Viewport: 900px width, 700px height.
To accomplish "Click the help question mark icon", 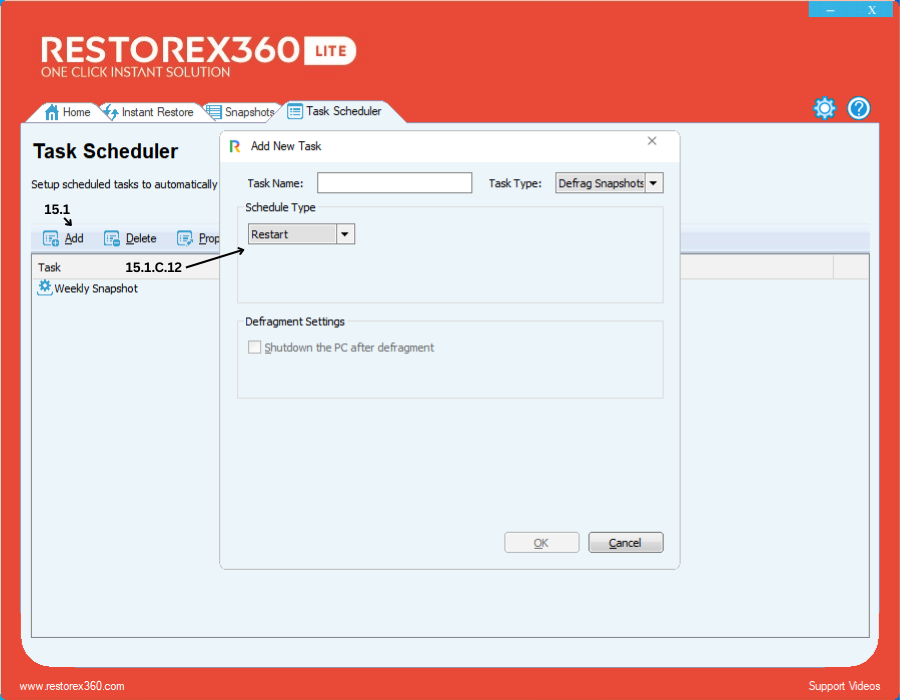I will pyautogui.click(x=859, y=109).
